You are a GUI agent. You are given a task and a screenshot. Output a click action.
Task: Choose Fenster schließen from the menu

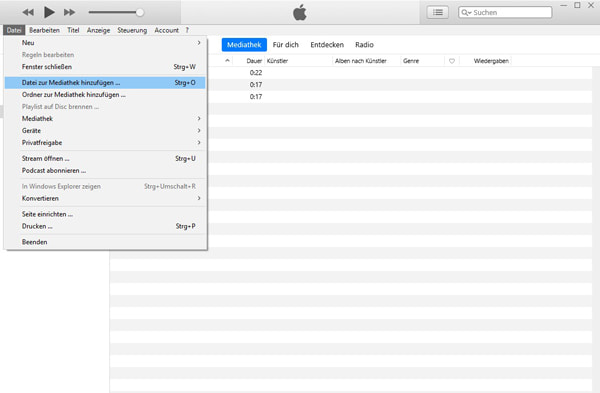point(105,67)
